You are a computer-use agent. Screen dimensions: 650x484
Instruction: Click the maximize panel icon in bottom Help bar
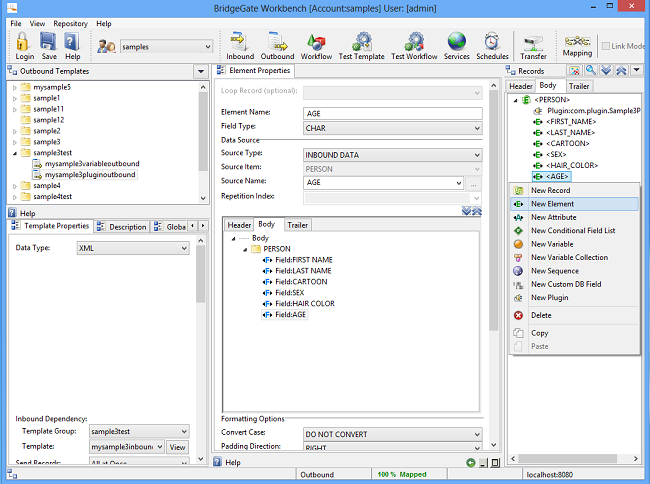pos(495,462)
